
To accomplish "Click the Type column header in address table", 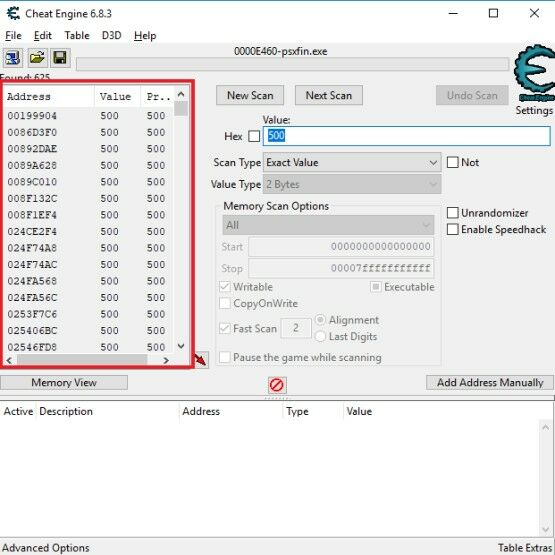I will coord(313,411).
